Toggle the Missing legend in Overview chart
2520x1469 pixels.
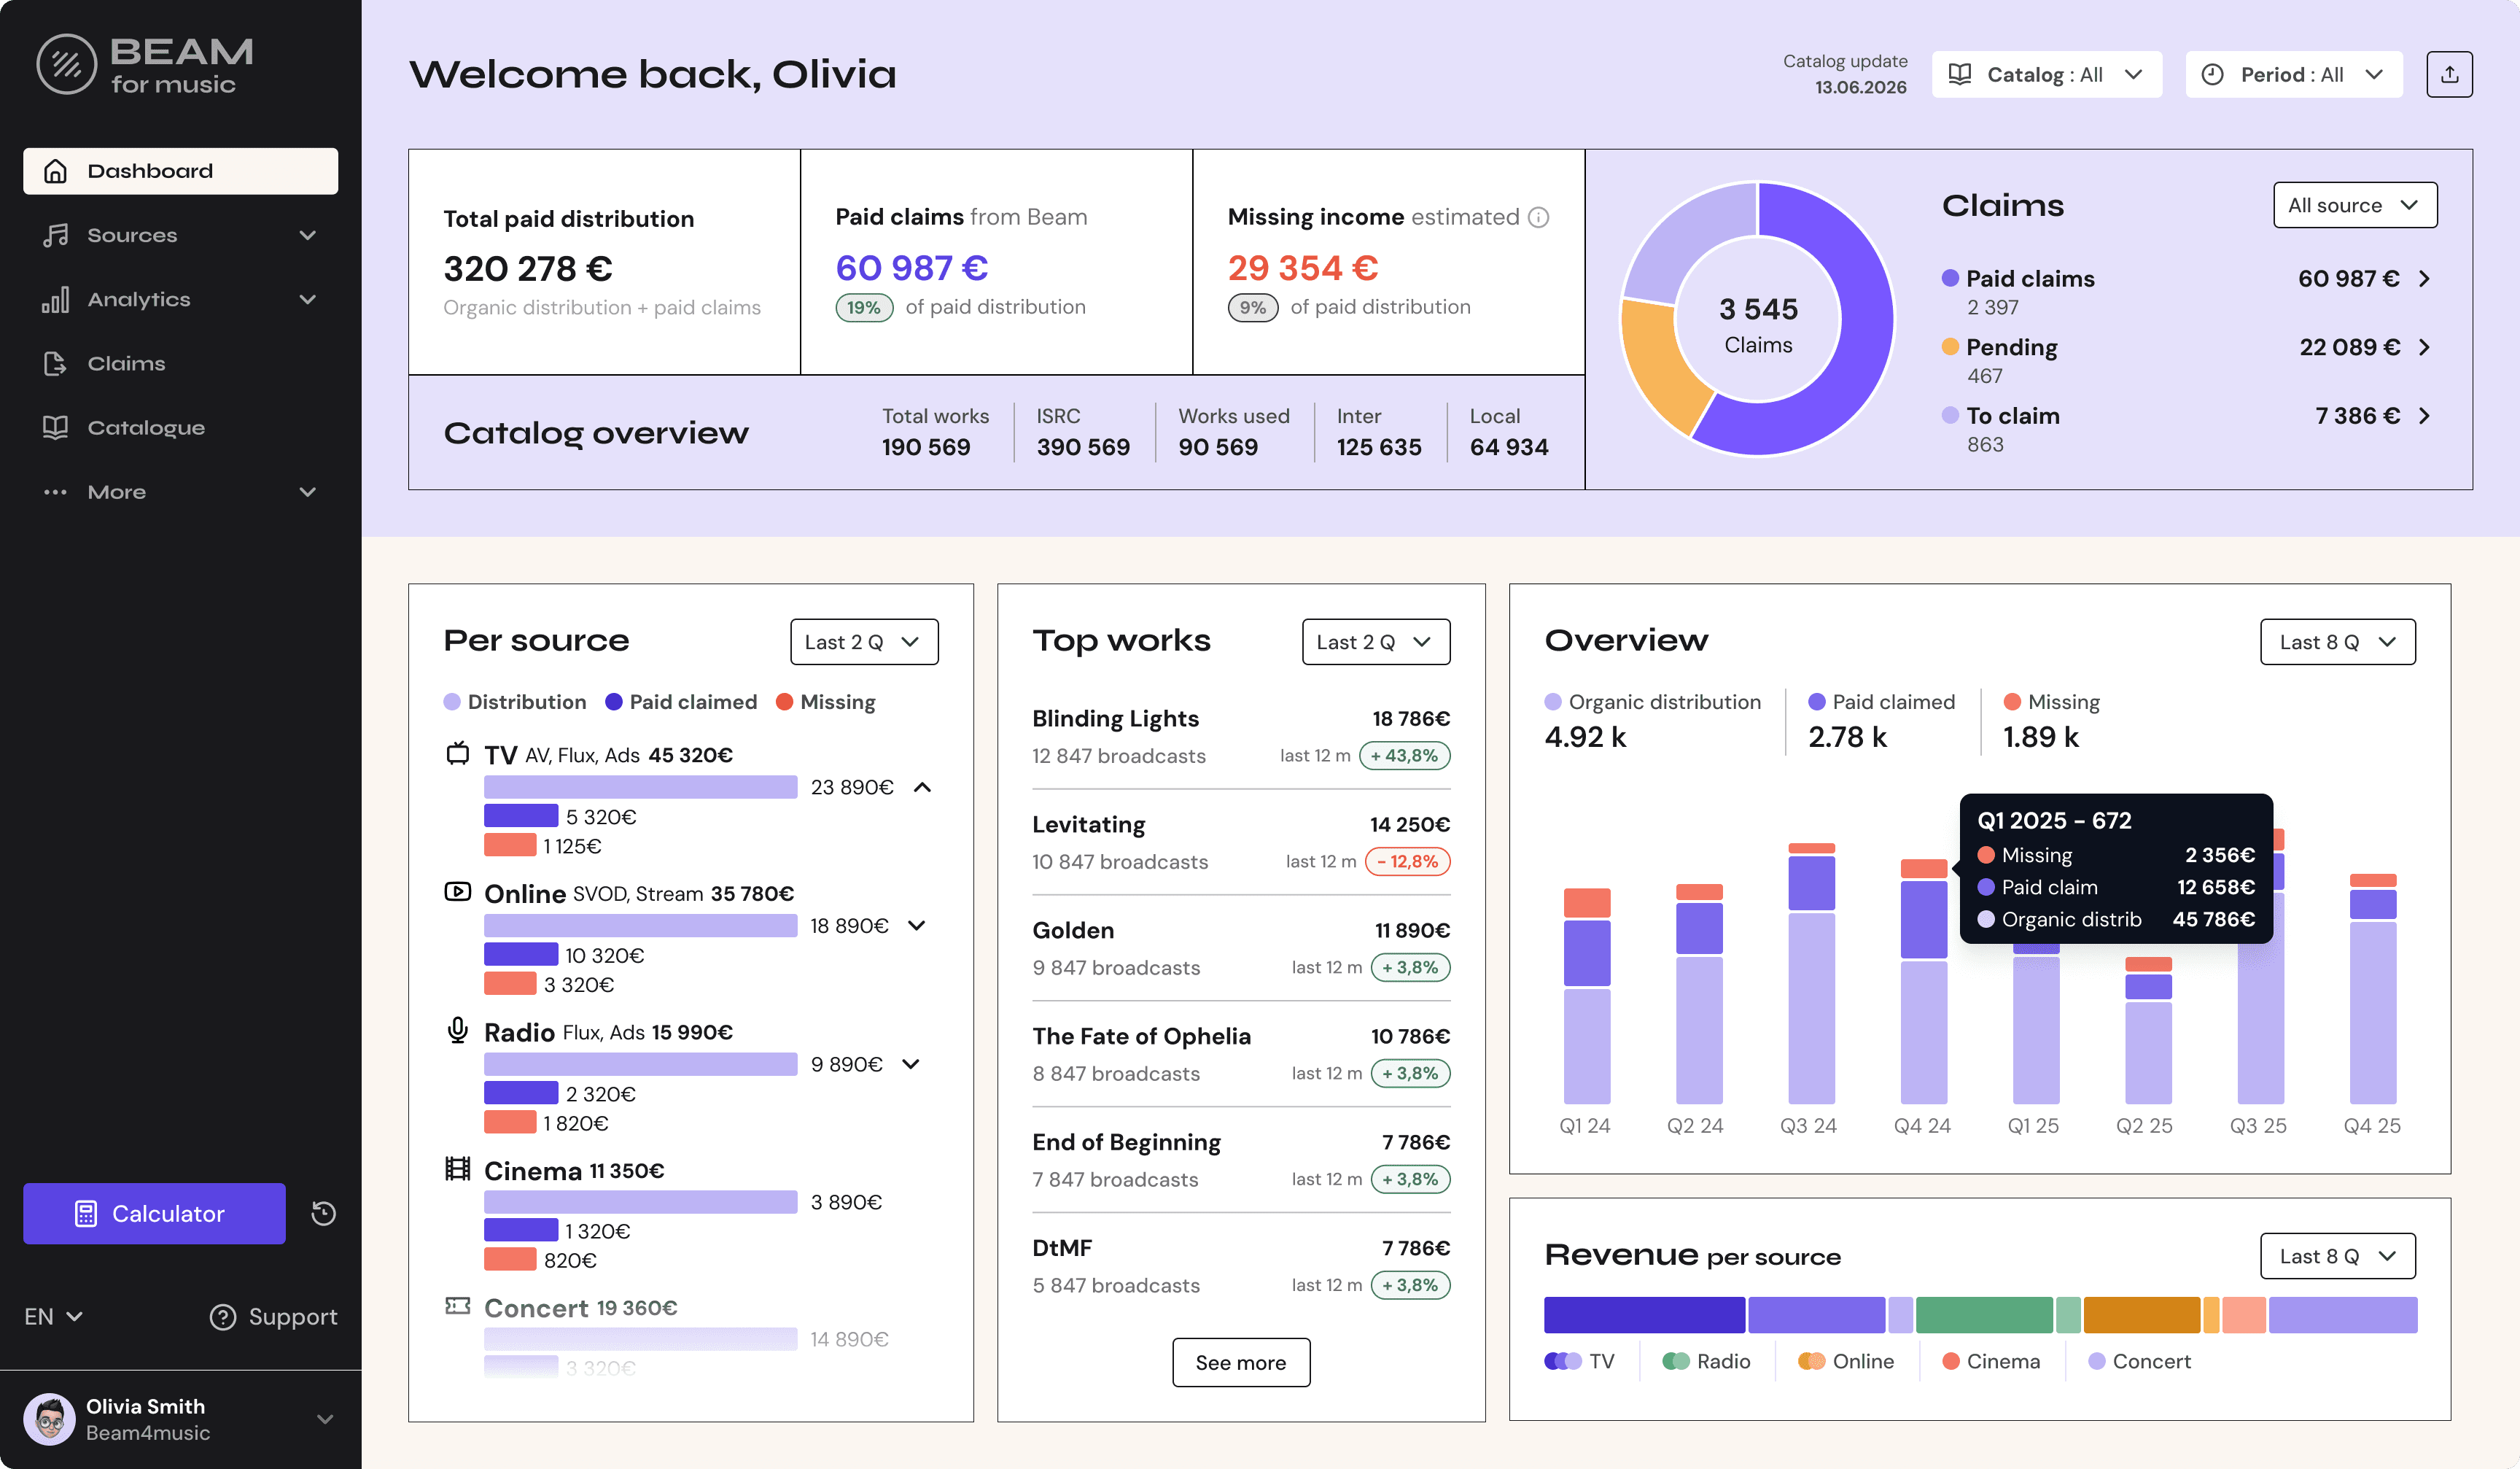coord(2051,702)
